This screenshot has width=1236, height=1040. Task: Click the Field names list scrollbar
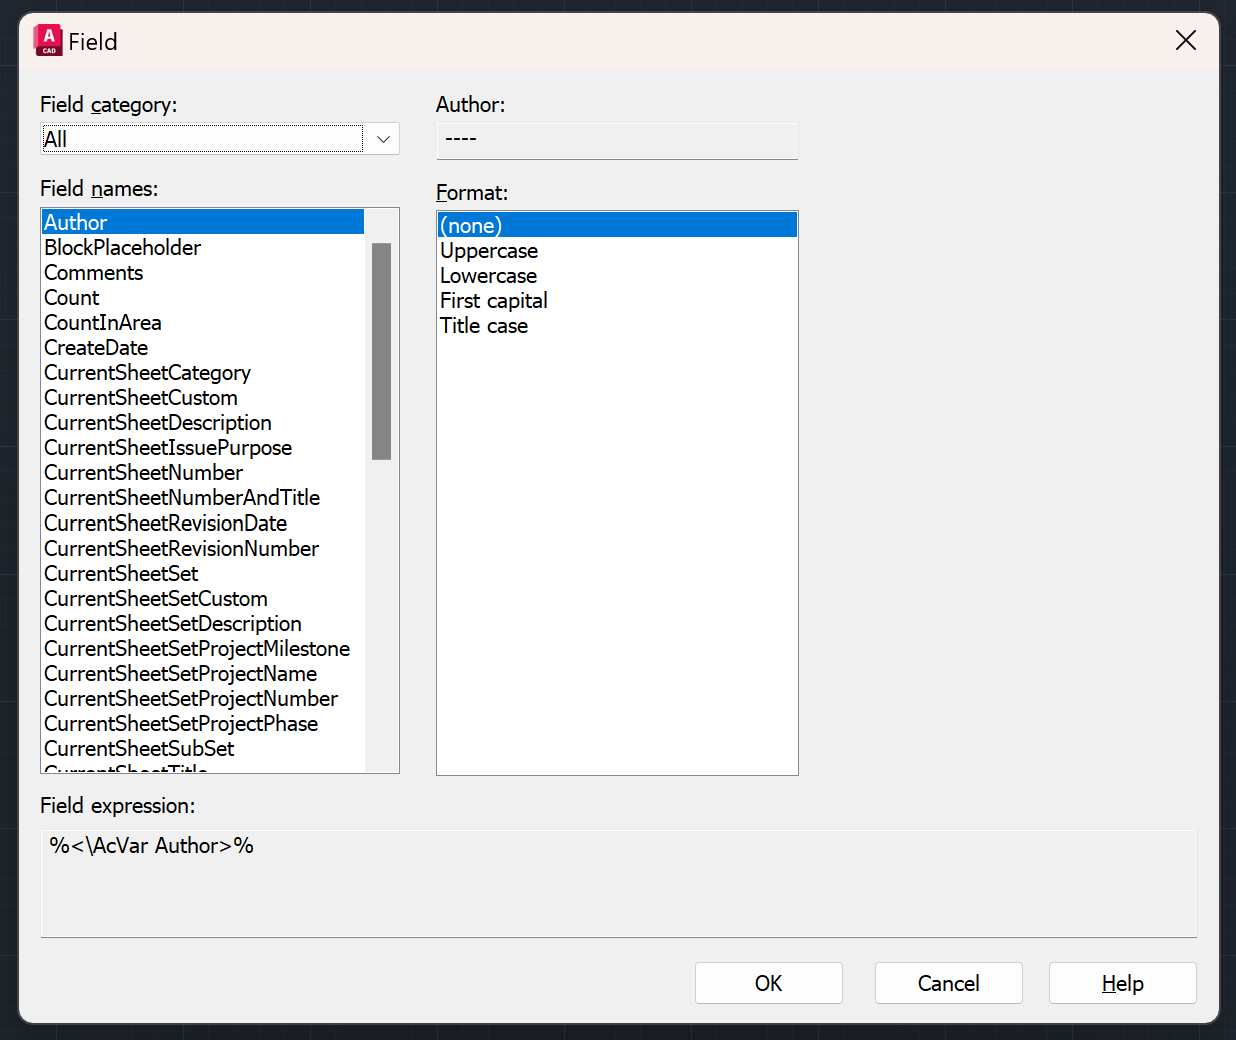382,350
